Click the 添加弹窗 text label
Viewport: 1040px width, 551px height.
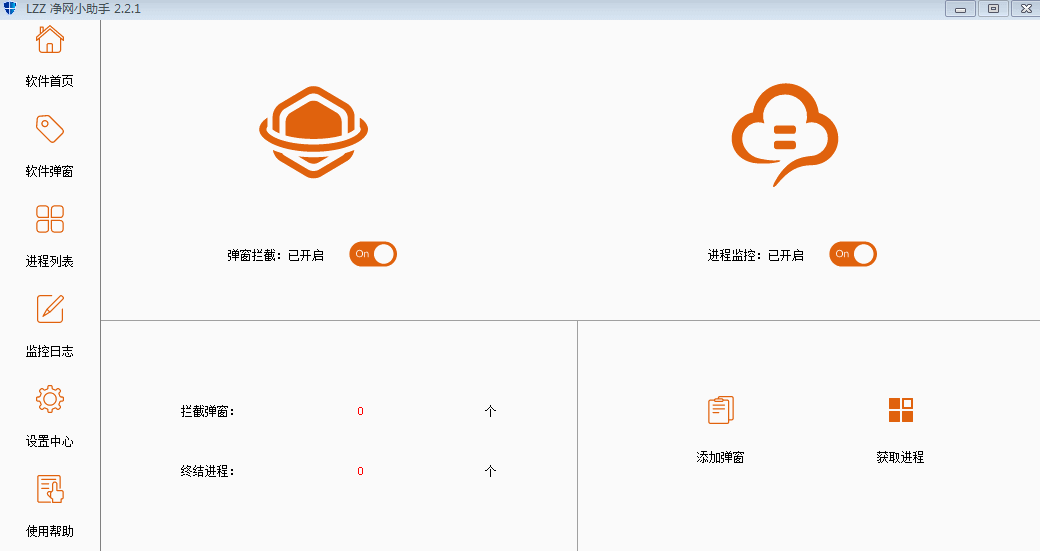coord(720,457)
